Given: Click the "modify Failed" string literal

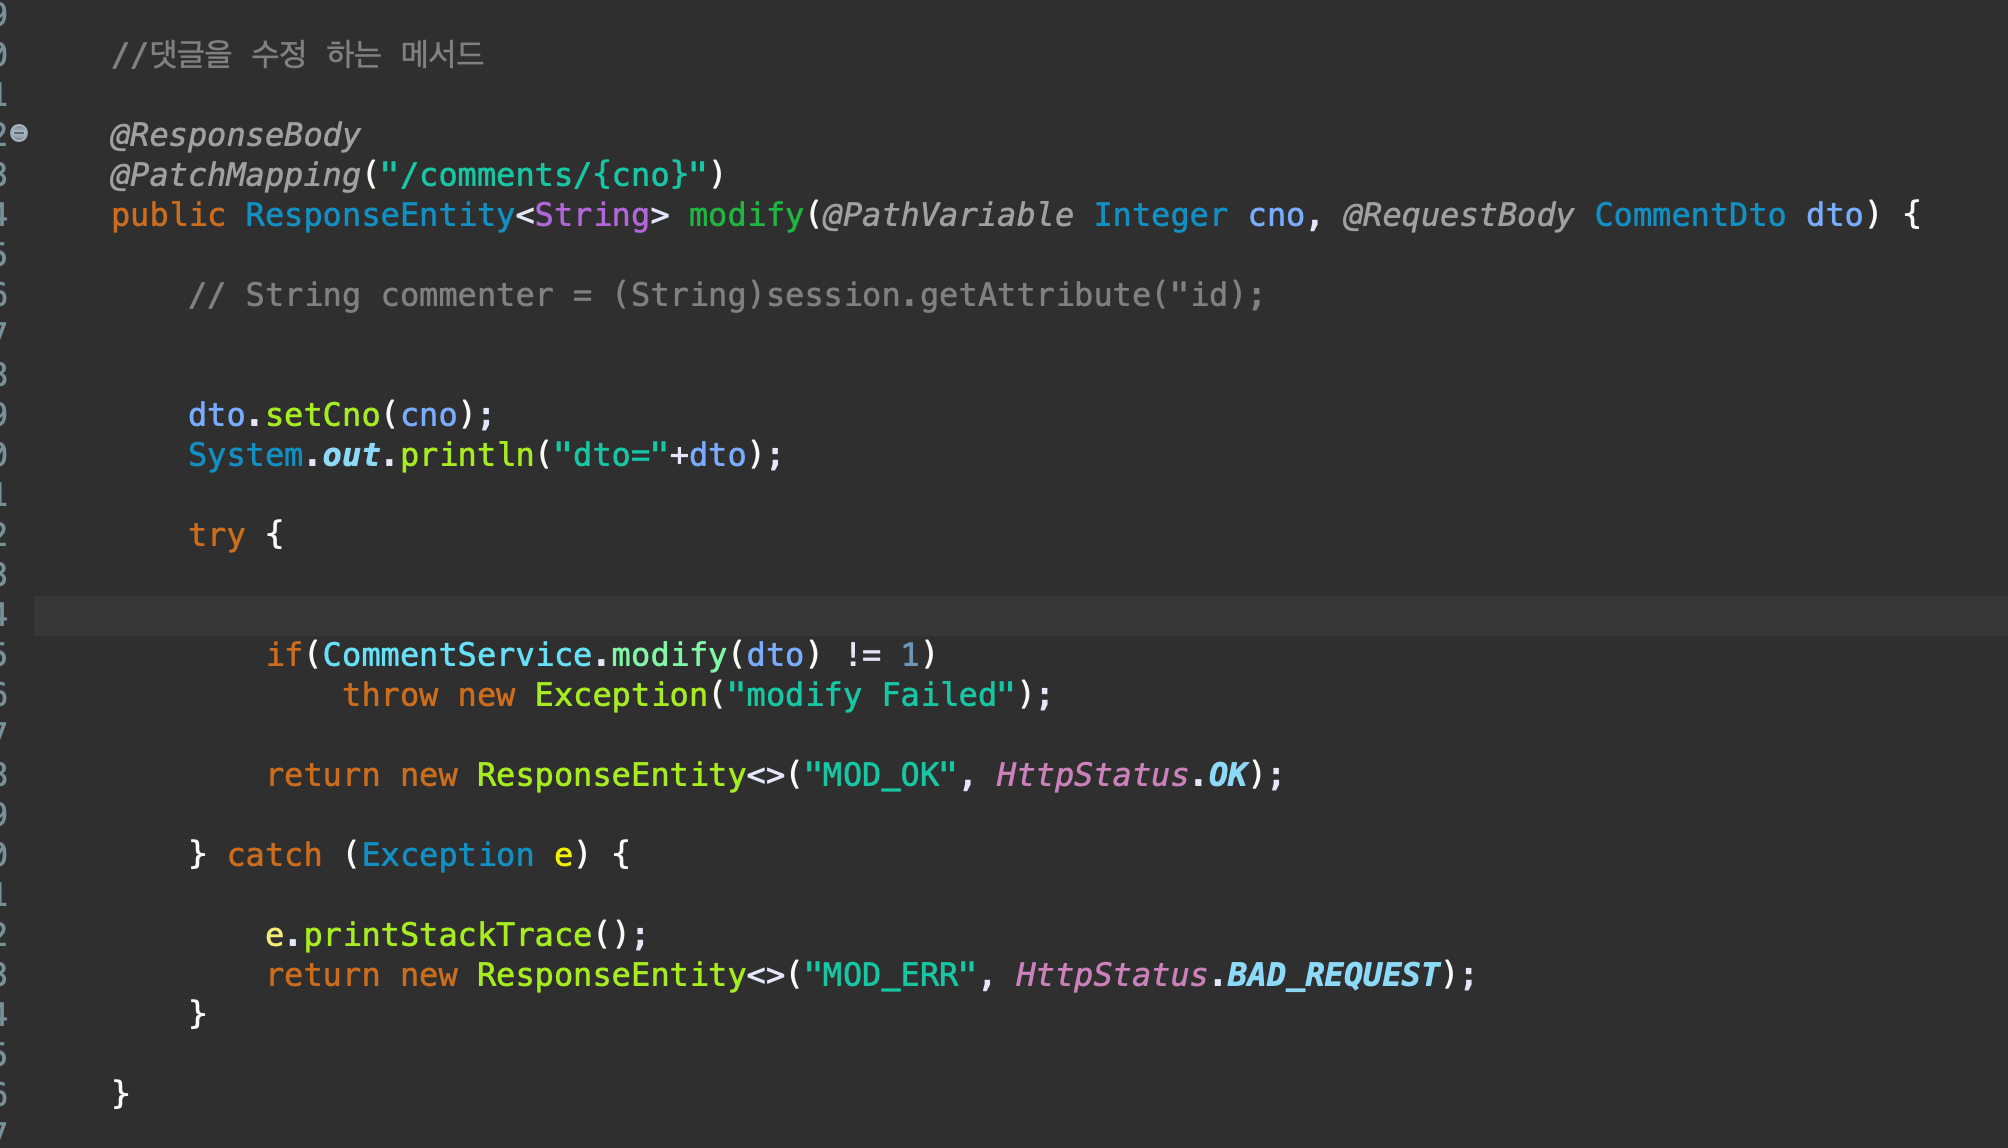Looking at the screenshot, I should pos(870,695).
